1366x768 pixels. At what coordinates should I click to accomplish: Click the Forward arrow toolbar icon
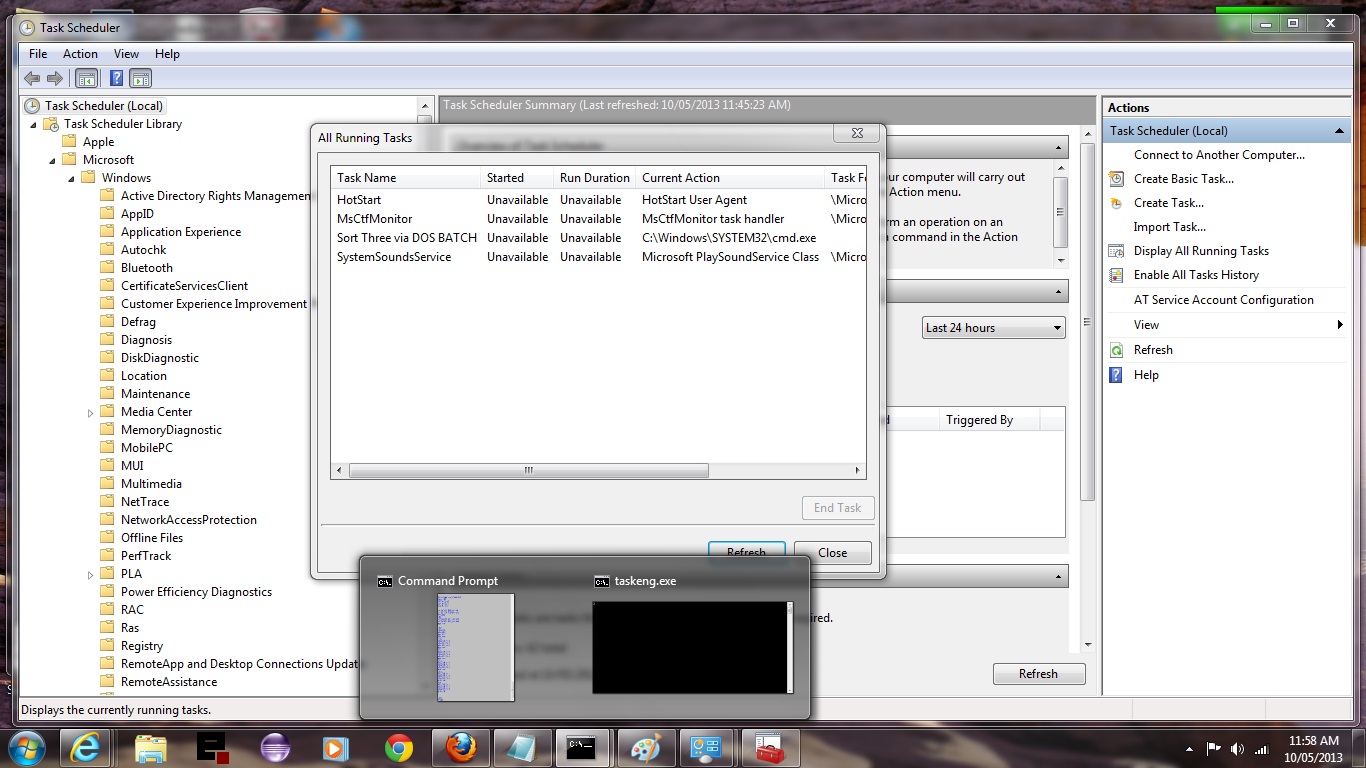[x=55, y=78]
